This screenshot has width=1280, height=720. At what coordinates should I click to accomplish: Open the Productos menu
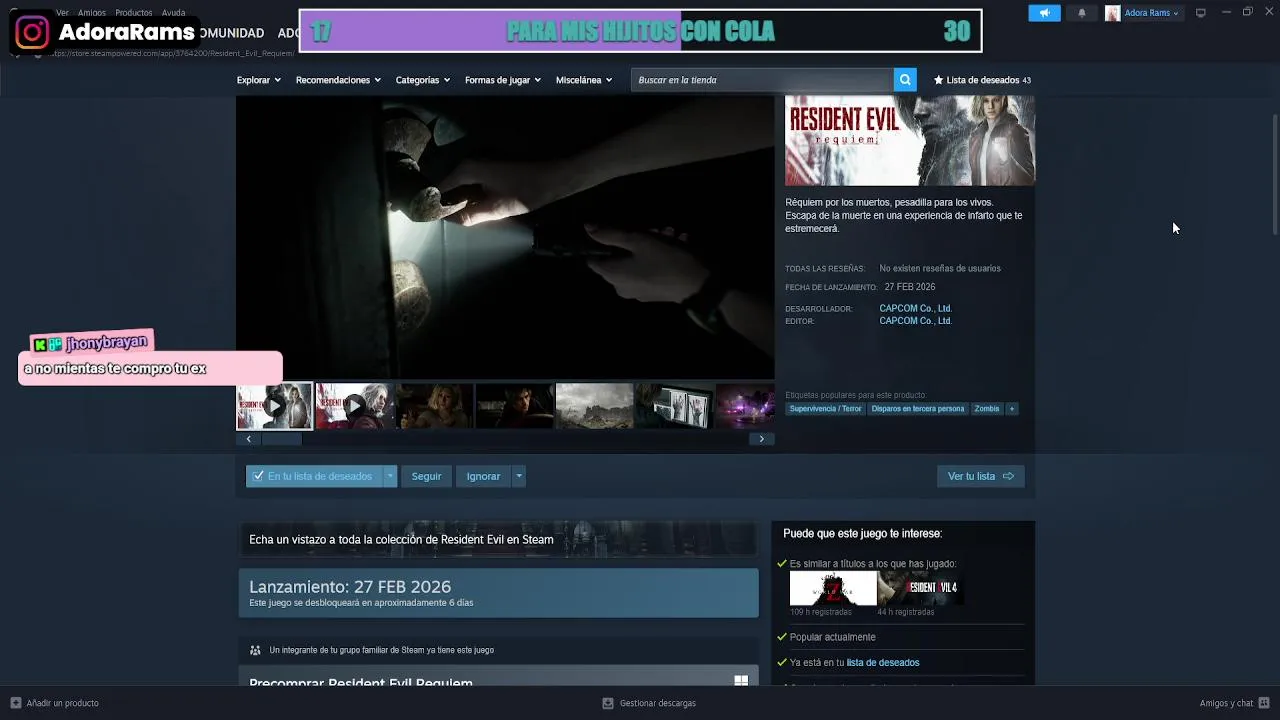click(x=134, y=13)
